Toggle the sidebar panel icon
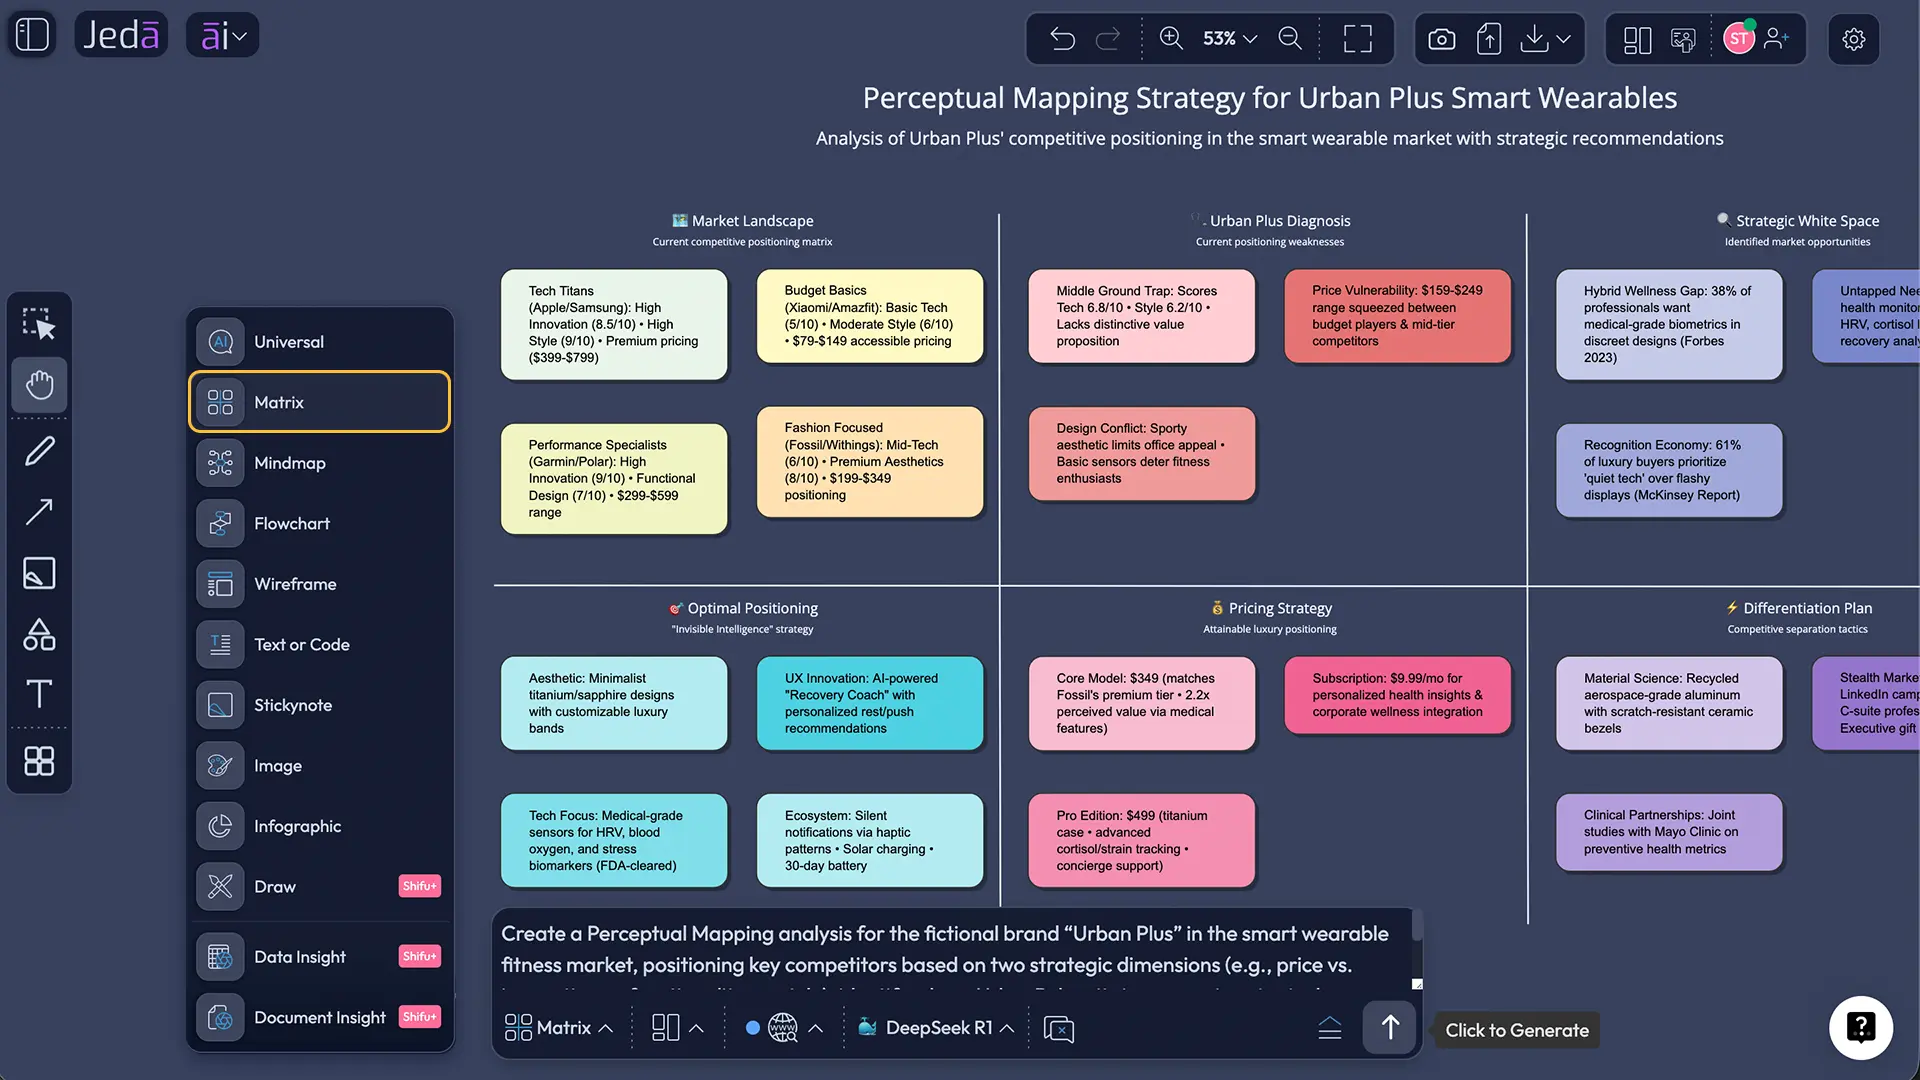 [32, 35]
